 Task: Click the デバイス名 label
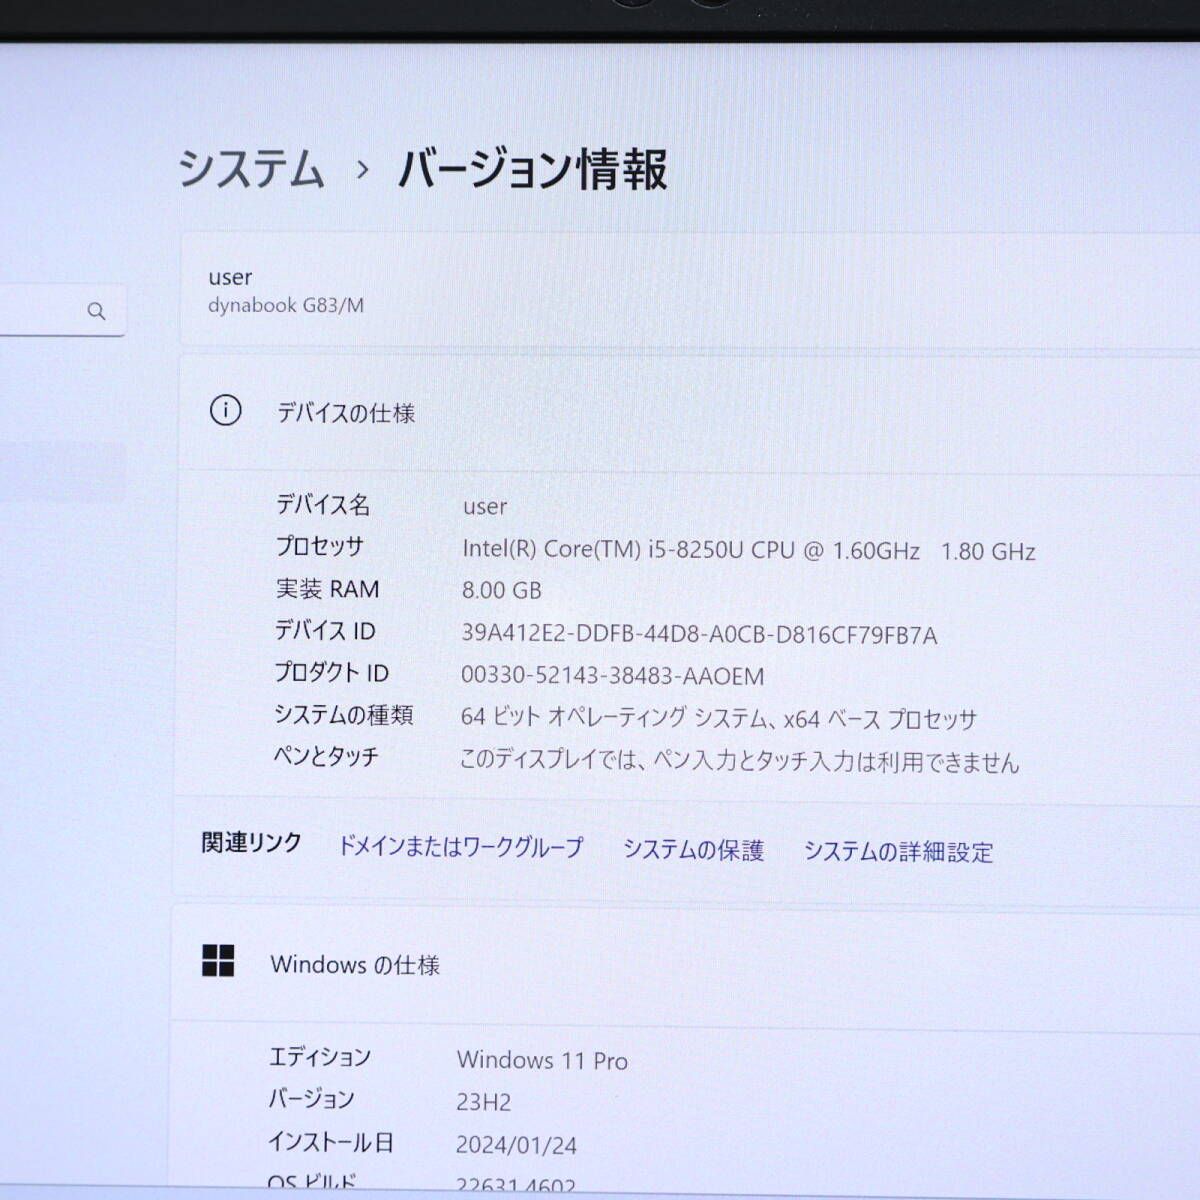tap(323, 505)
